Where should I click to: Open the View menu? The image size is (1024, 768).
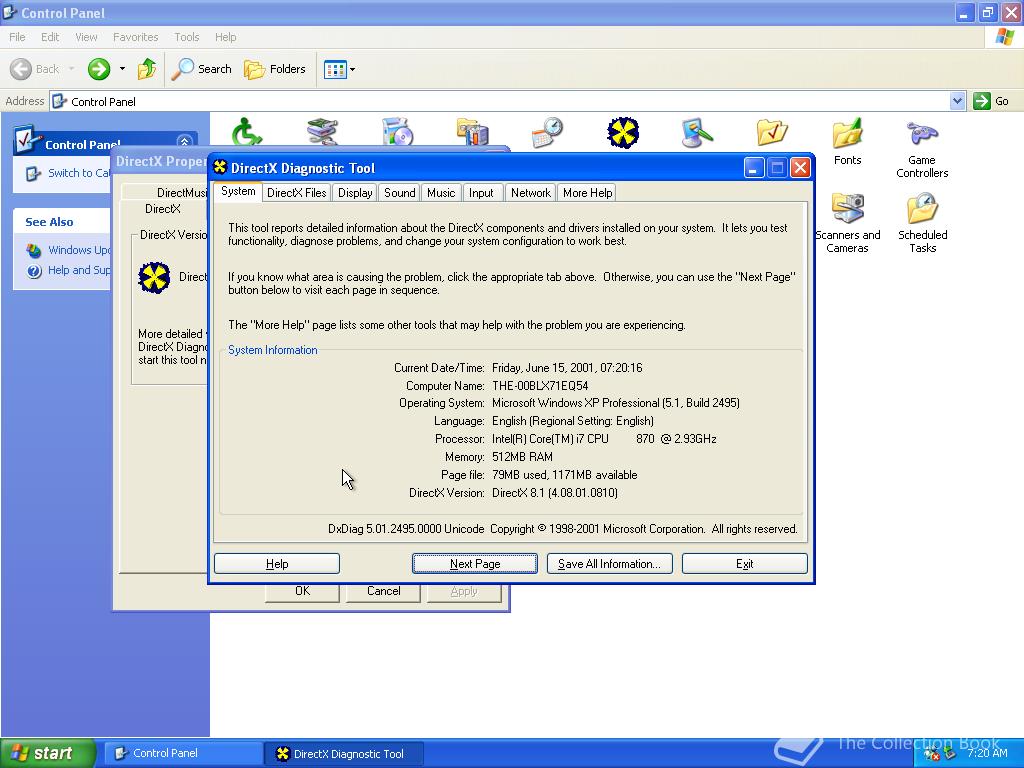86,37
